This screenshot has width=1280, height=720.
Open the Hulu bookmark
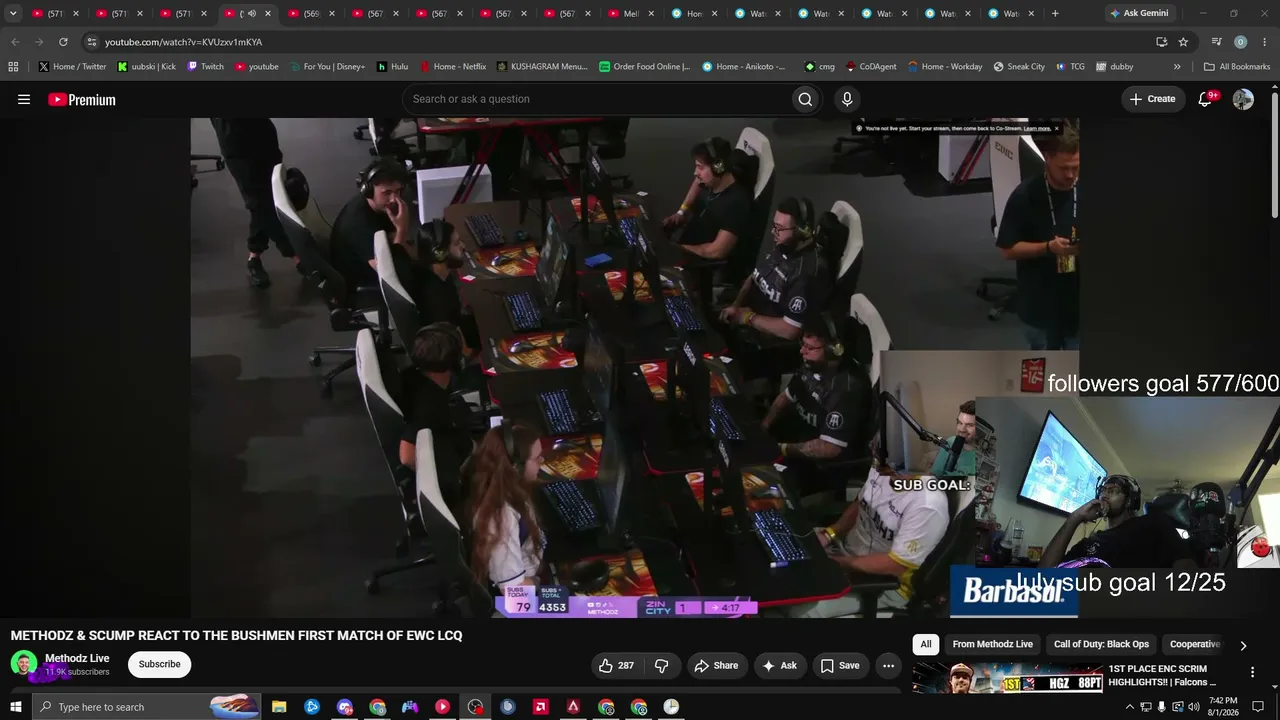pyautogui.click(x=392, y=66)
